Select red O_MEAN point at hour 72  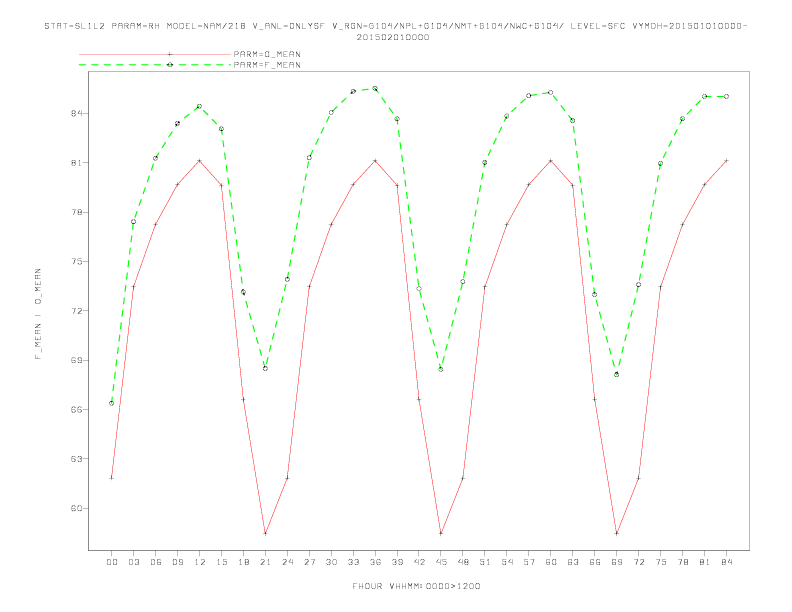coord(638,478)
